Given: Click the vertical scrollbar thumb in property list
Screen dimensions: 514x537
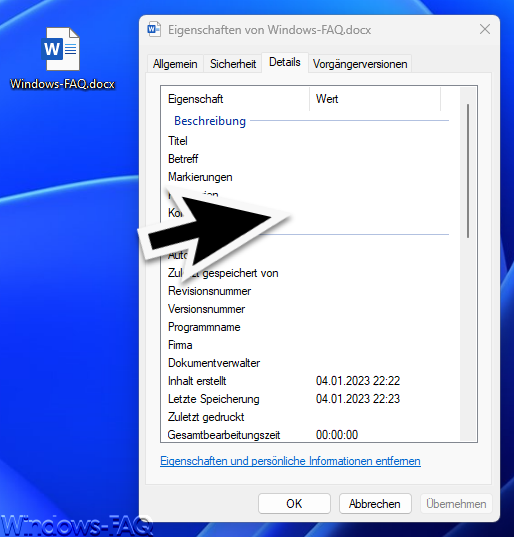Looking at the screenshot, I should click(x=468, y=171).
